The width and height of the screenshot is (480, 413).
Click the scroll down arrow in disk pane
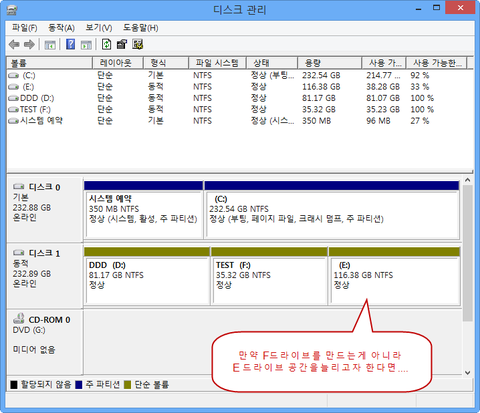pyautogui.click(x=468, y=372)
